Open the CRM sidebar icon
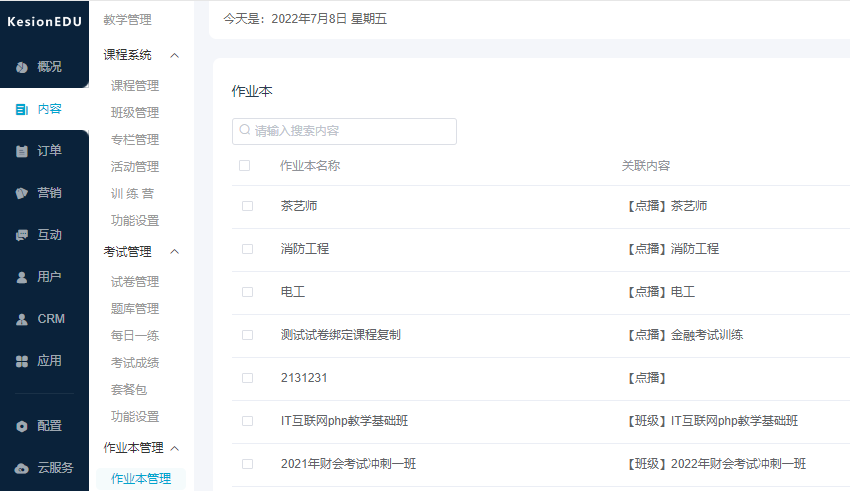The height and width of the screenshot is (491, 850). (x=22, y=319)
